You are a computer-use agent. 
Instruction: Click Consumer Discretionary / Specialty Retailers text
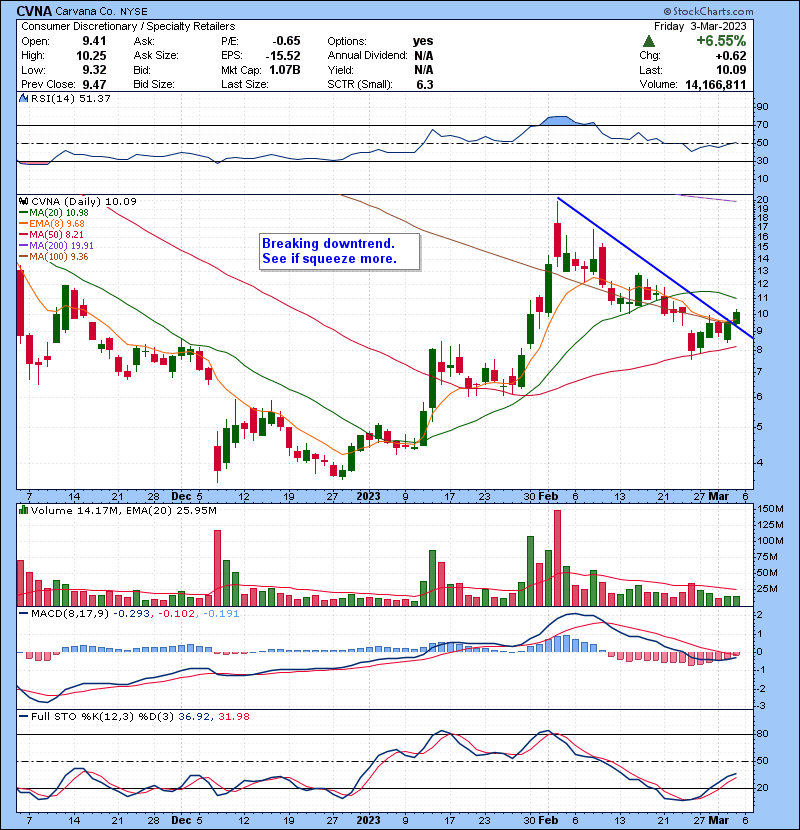[x=128, y=26]
